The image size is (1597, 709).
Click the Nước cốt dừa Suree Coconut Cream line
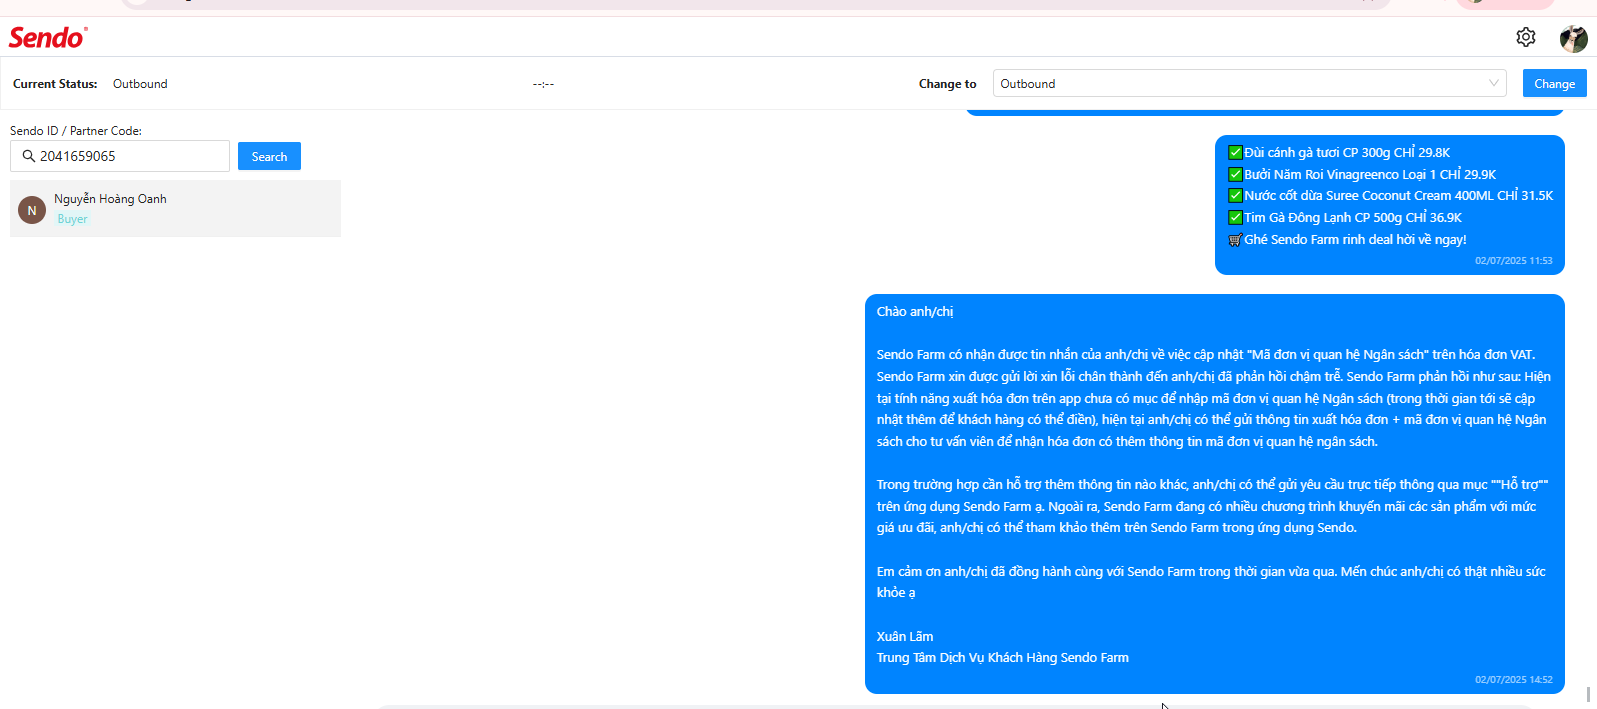tap(1390, 196)
